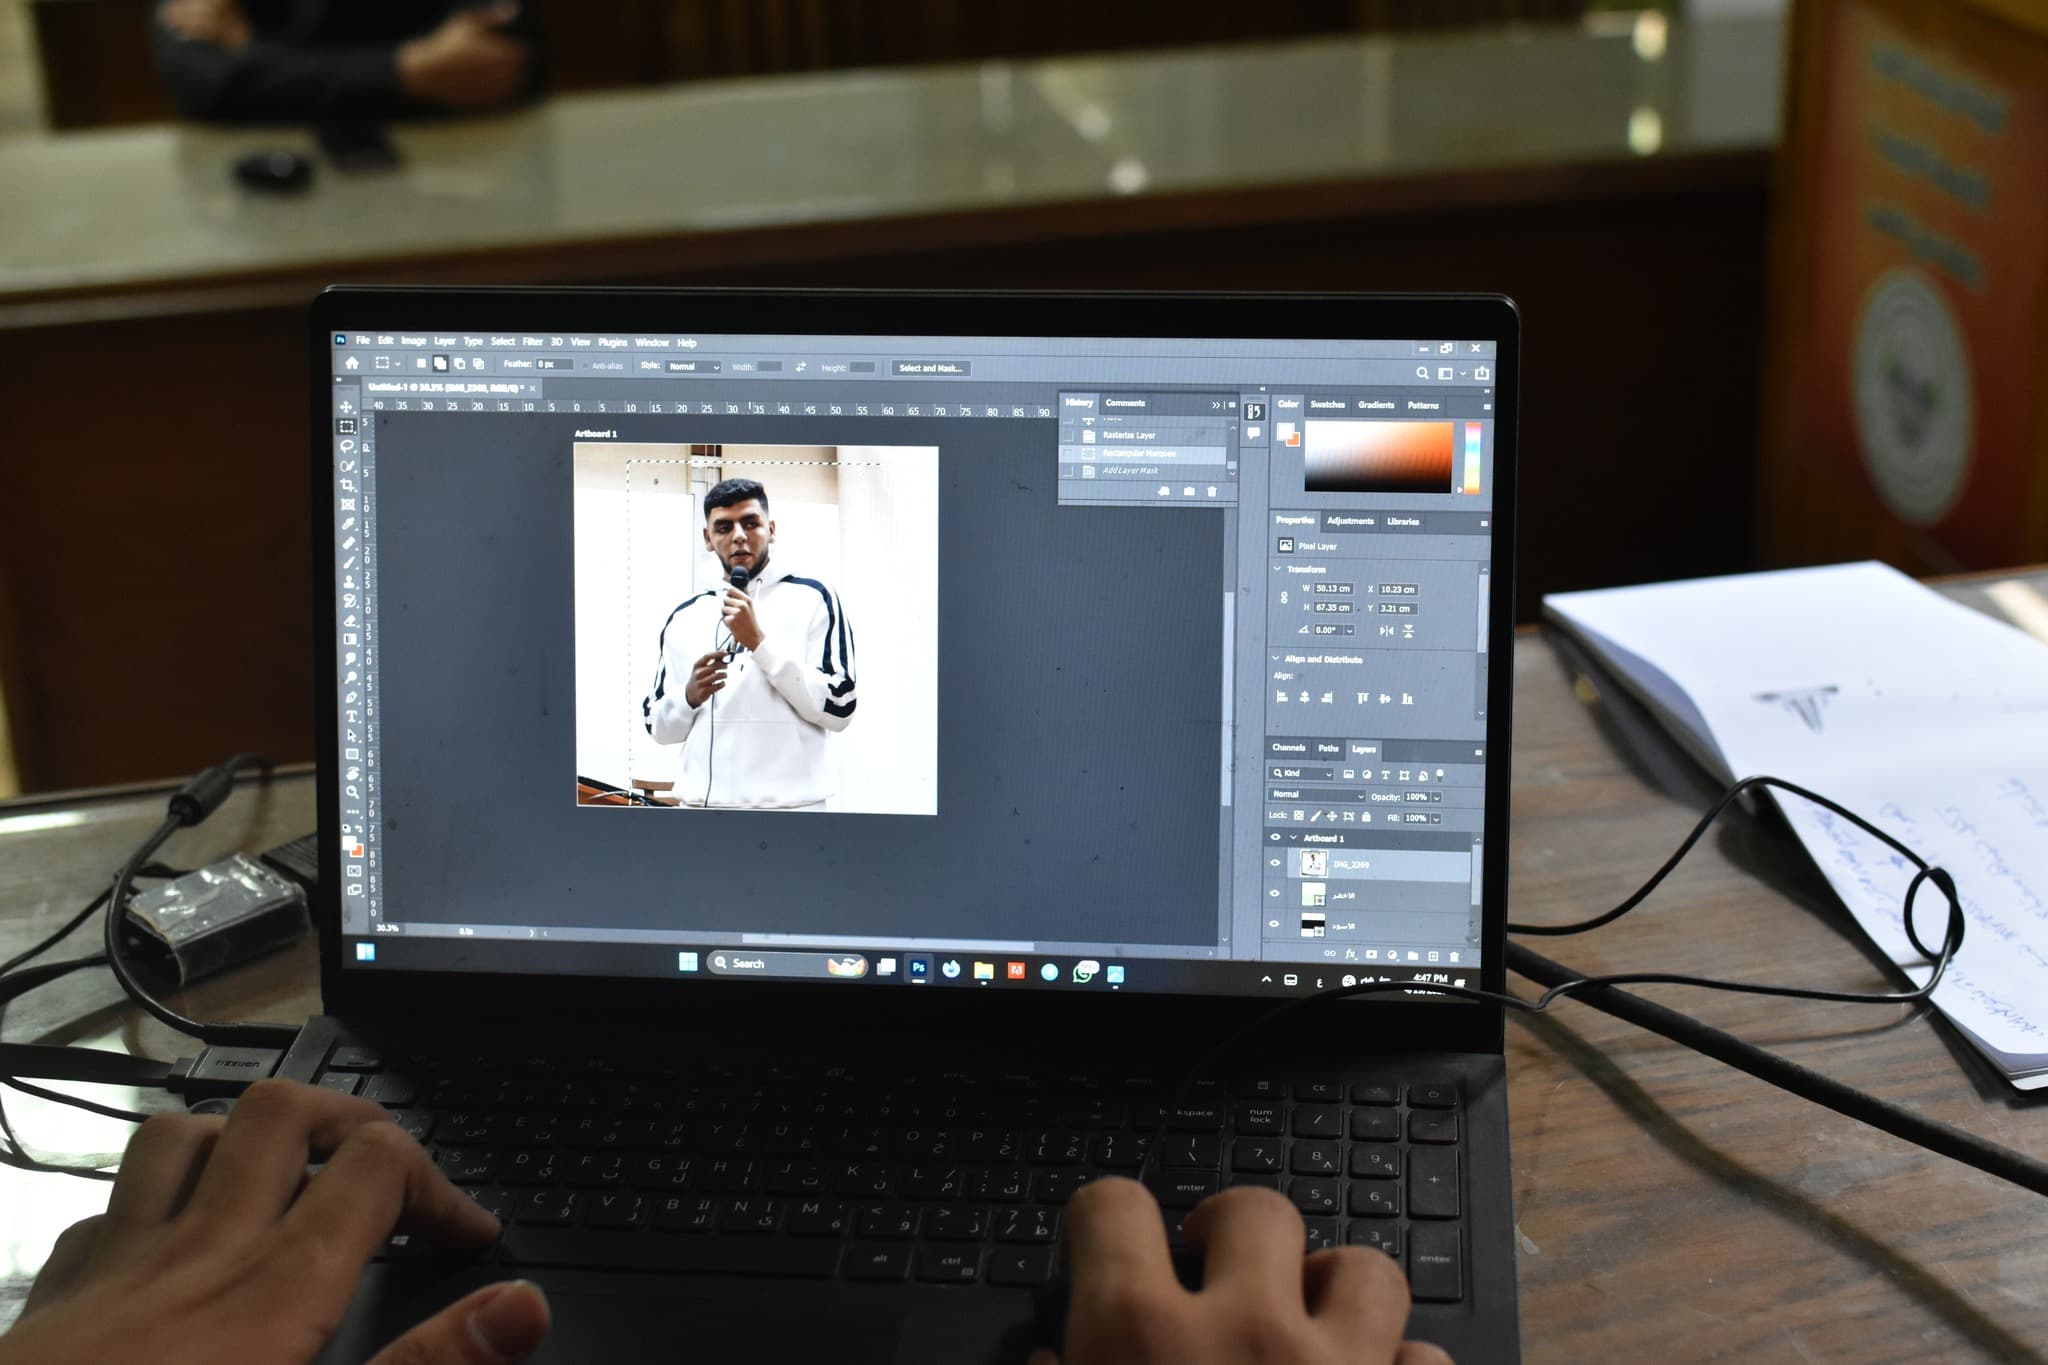Hide the IMG_2369 layer with eye icon
Viewport: 2048px width, 1365px height.
point(1275,863)
